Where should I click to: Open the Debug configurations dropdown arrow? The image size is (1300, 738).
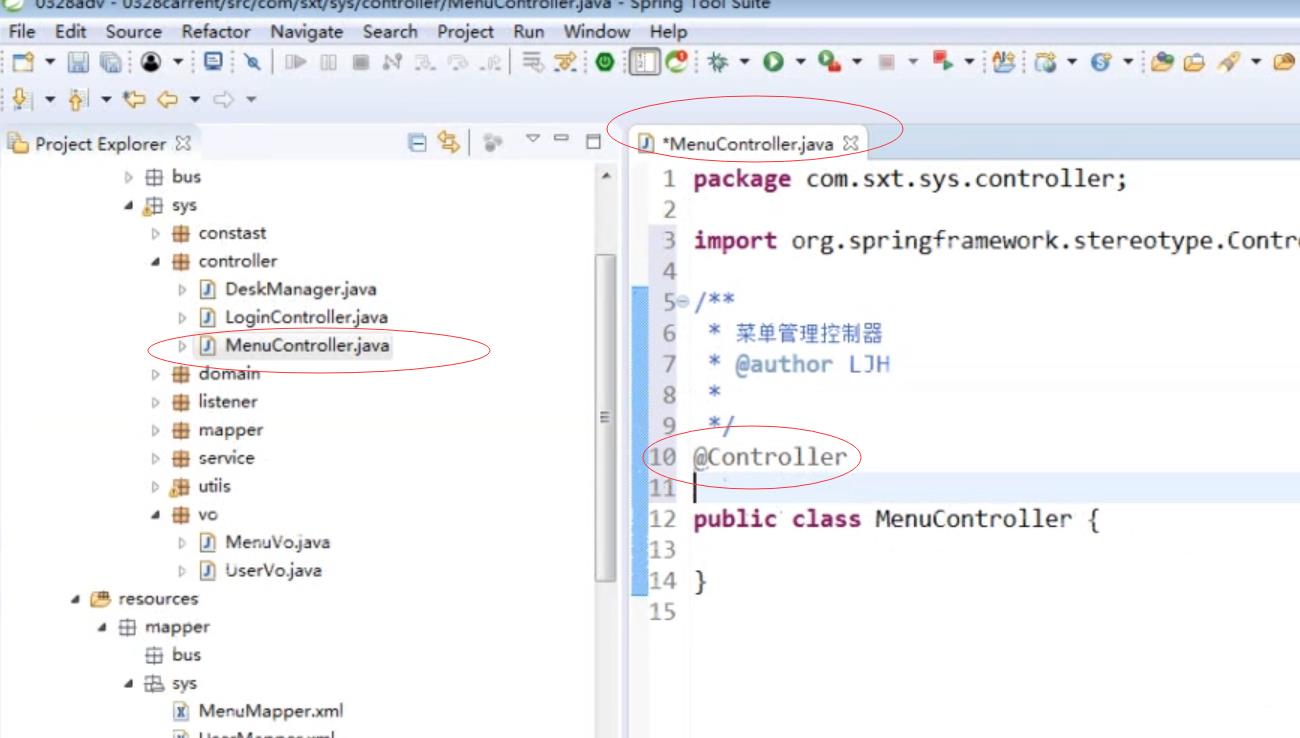745,62
